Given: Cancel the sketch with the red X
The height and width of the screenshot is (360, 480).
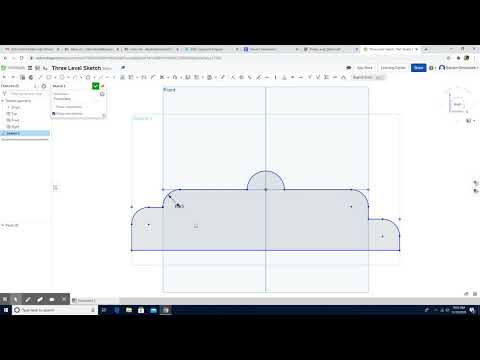Looking at the screenshot, I should (103, 86).
